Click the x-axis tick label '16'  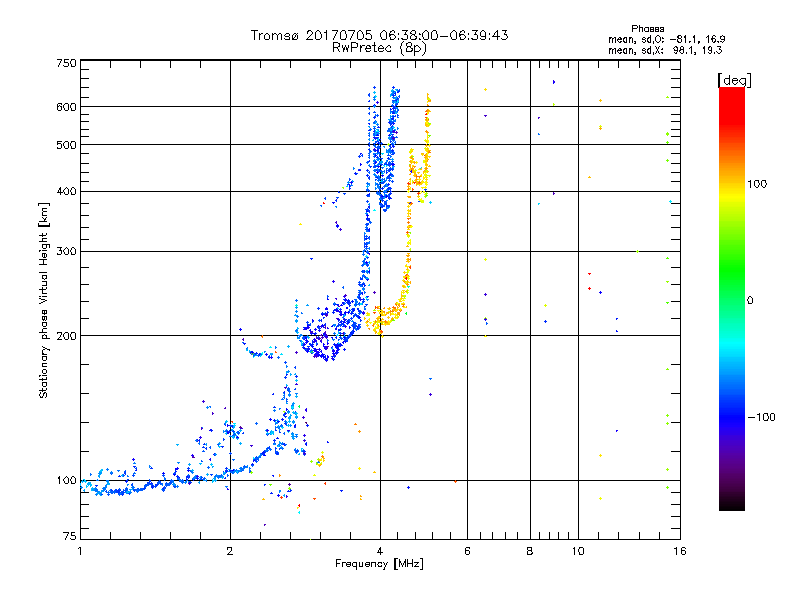click(680, 551)
